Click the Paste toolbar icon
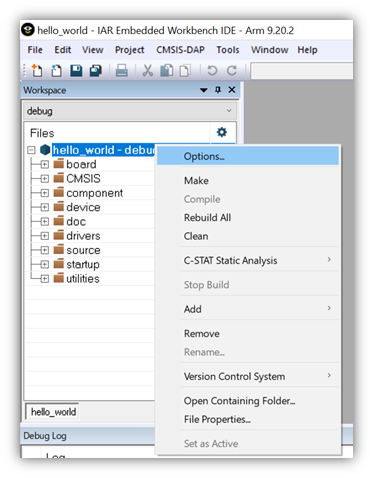373x478 pixels. click(185, 71)
